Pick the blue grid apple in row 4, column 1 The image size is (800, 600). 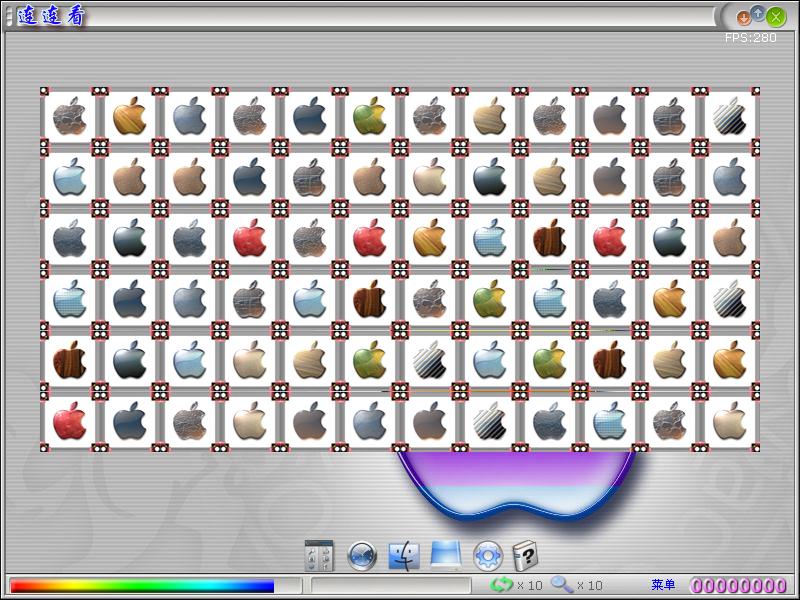69,299
